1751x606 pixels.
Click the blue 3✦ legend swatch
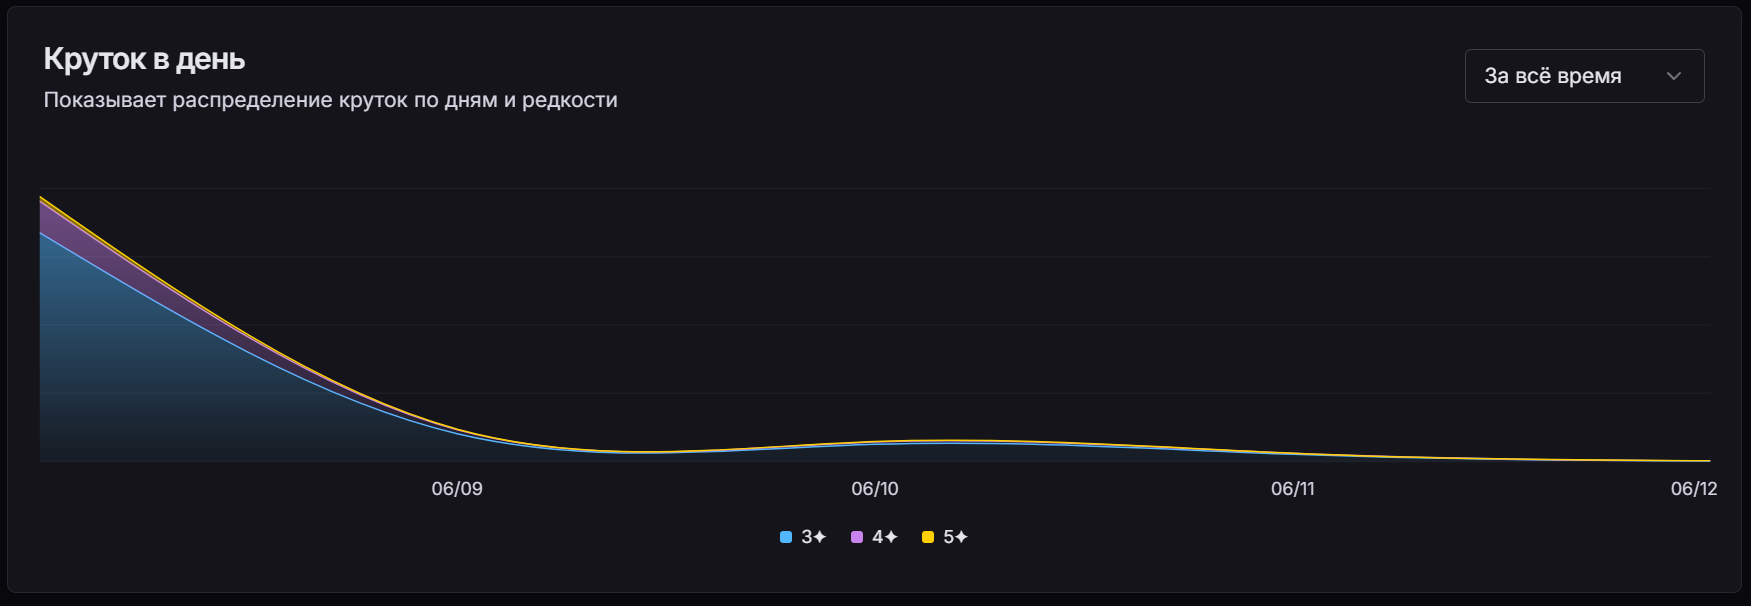[786, 537]
